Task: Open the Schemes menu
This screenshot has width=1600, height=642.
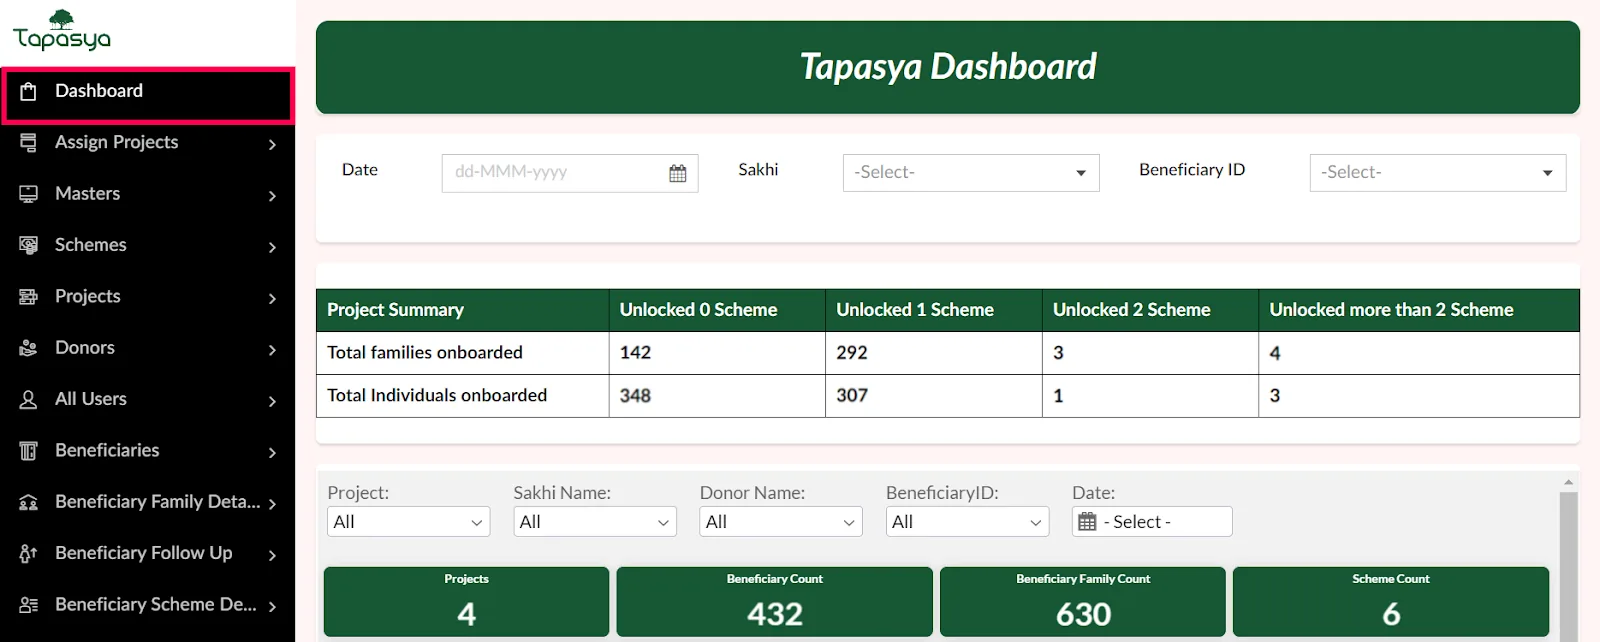Action: click(x=148, y=245)
